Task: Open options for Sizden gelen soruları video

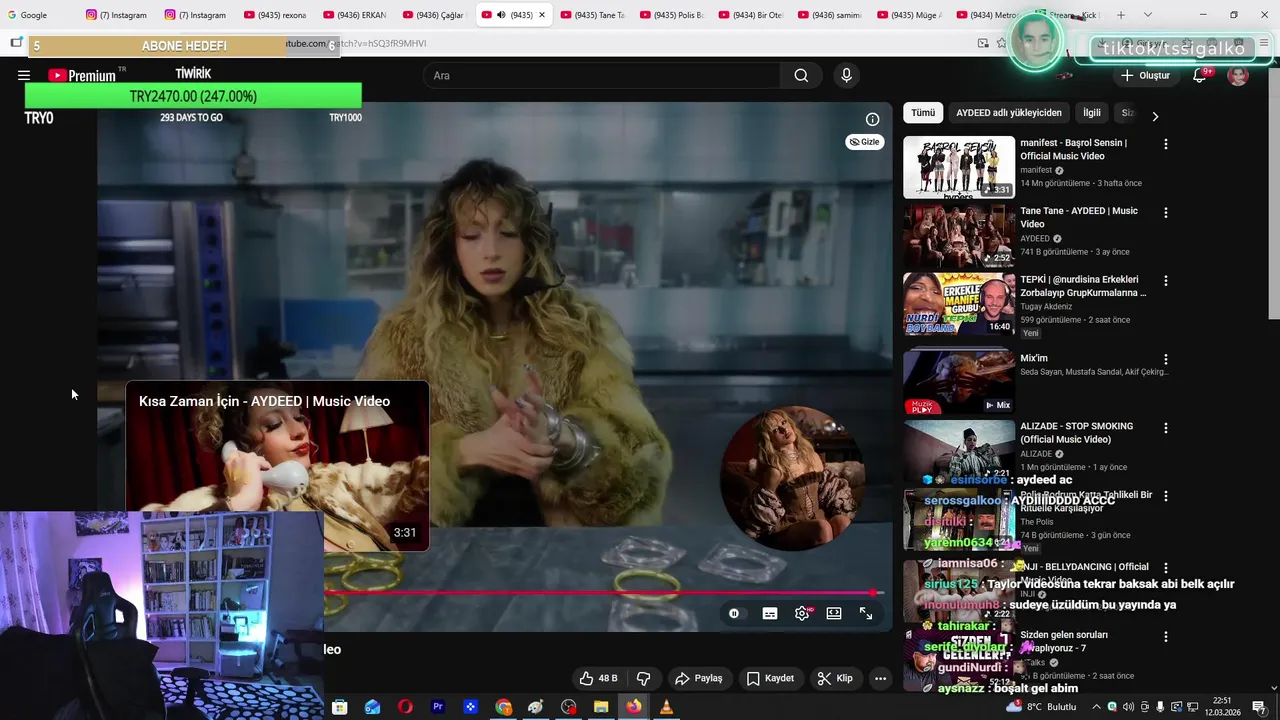Action: pos(1165,636)
